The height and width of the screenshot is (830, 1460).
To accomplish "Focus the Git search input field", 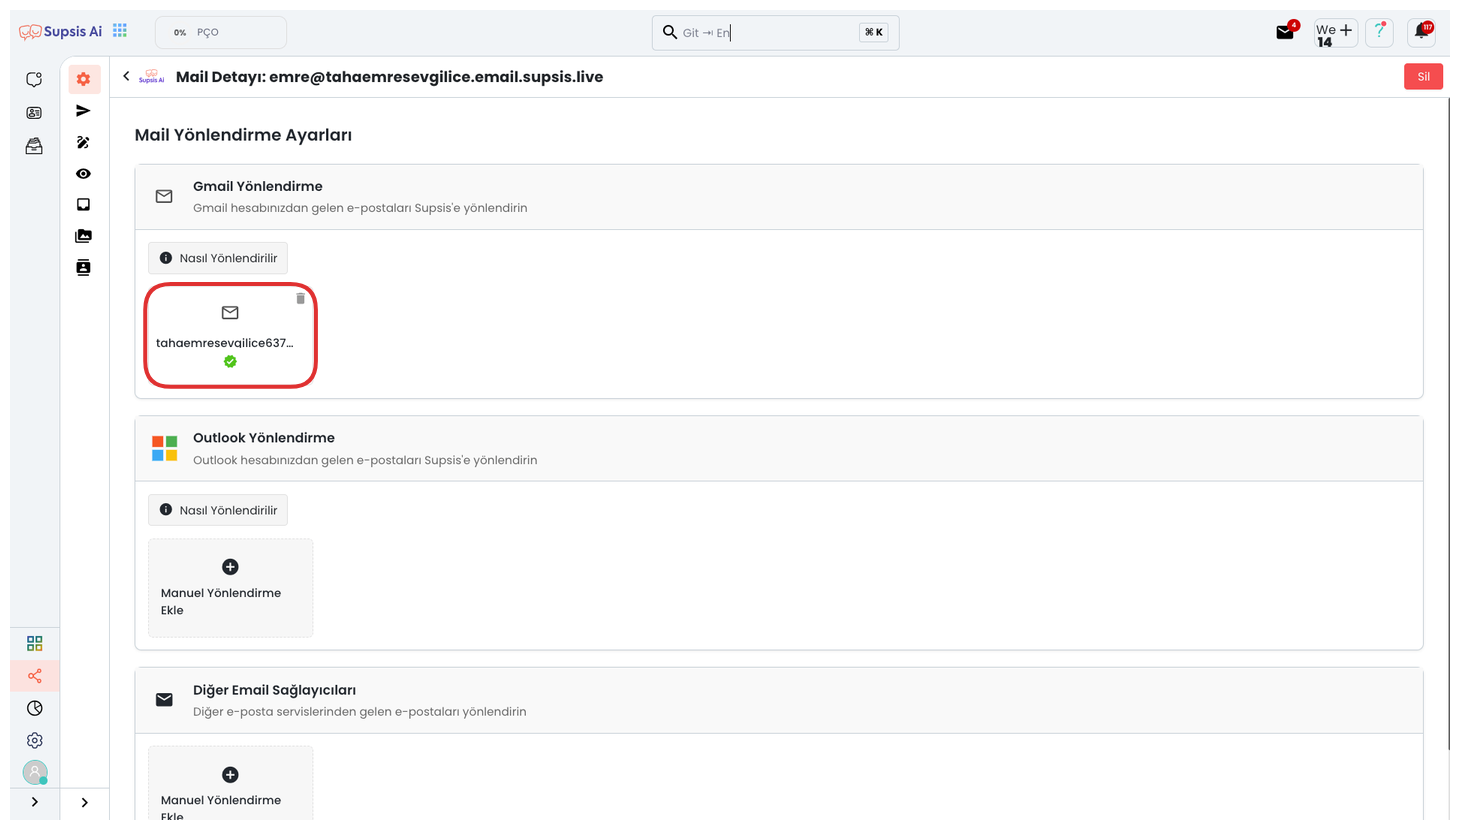I will pos(775,32).
